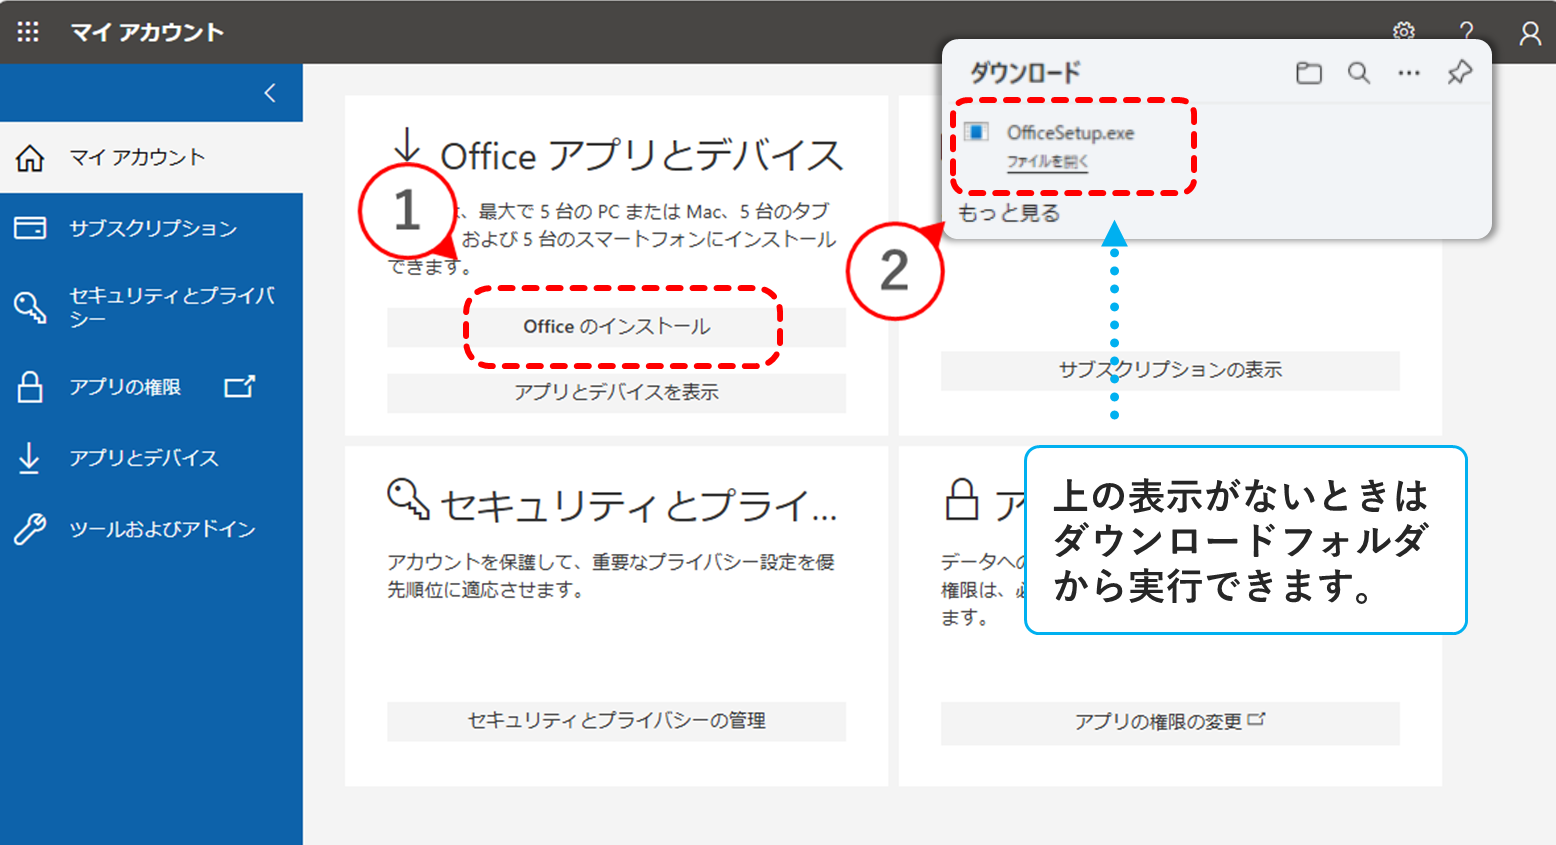
Task: Click Office アプリとデバイス card heading
Action: tap(642, 156)
